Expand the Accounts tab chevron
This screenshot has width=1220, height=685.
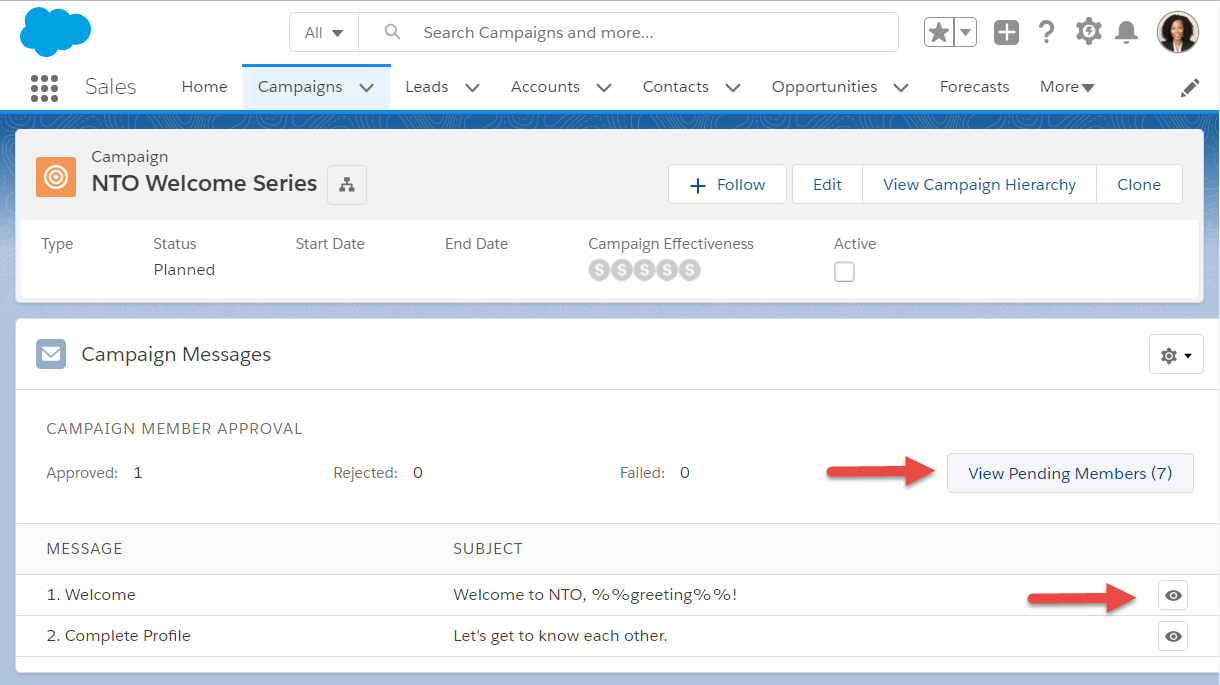604,88
